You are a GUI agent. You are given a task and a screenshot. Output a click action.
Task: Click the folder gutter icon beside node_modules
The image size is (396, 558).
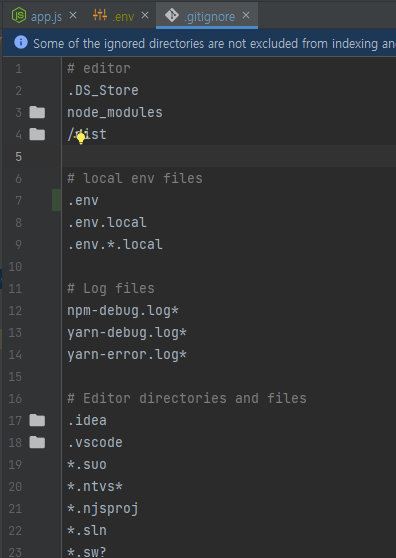click(37, 112)
